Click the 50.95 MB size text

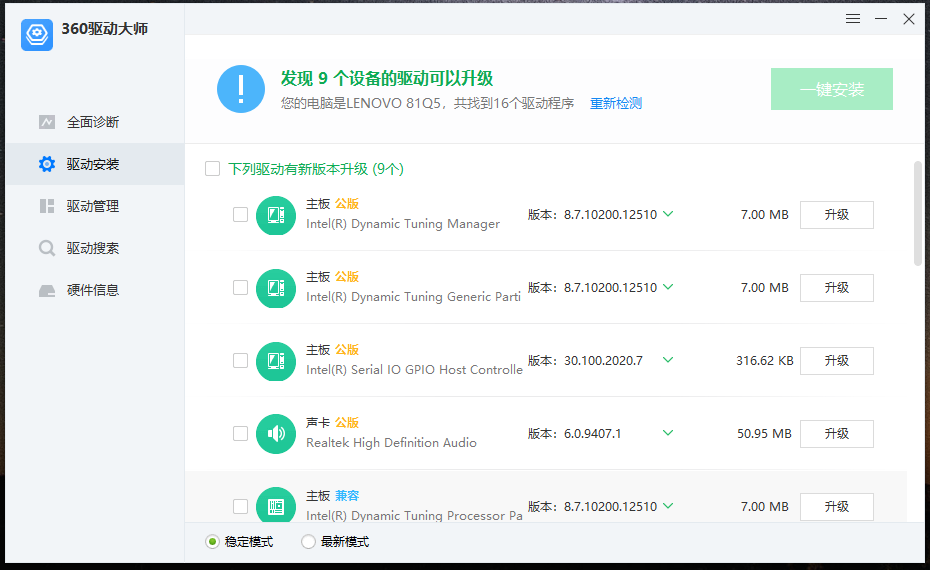[x=764, y=434]
